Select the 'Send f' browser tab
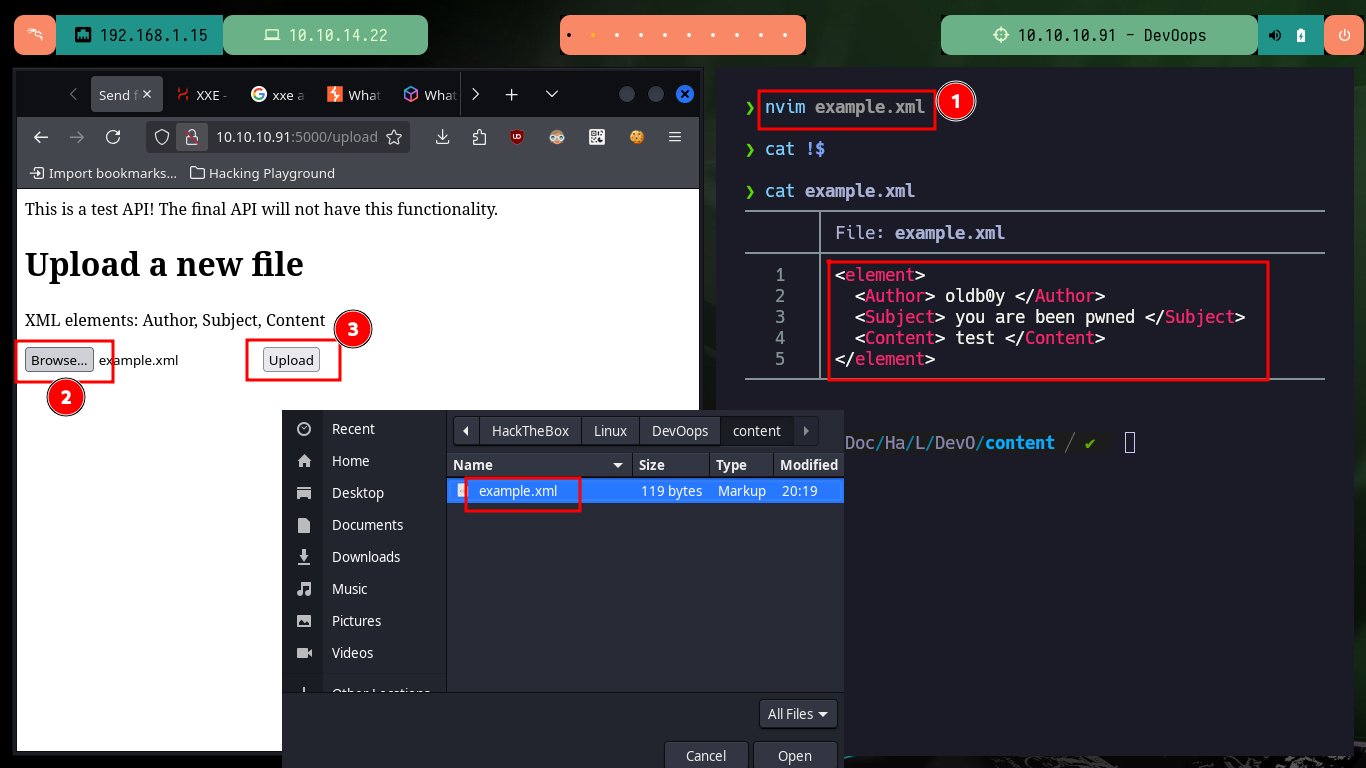 click(126, 94)
